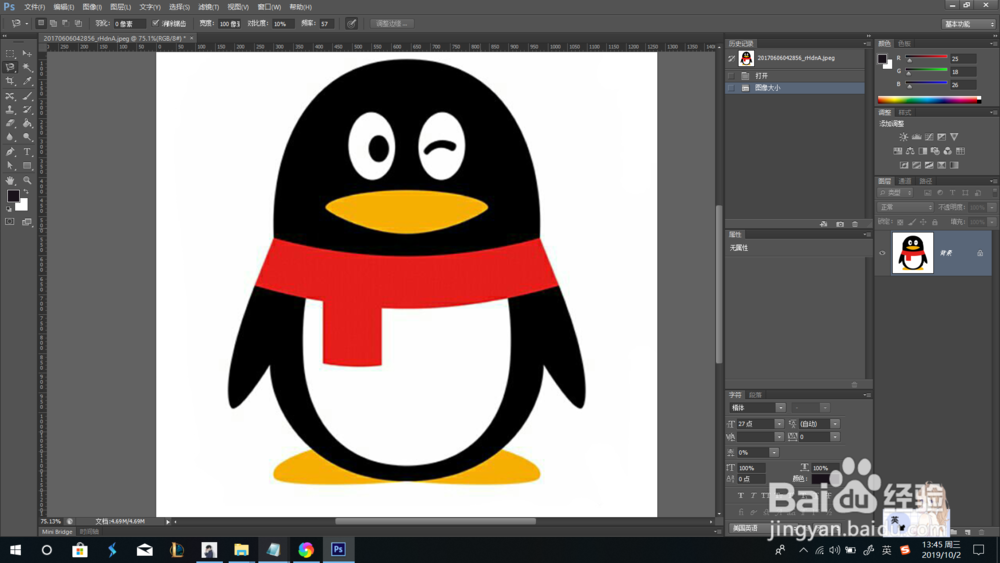Switch to the 色板 swatches tab
This screenshot has height=563, width=1000.
[904, 44]
